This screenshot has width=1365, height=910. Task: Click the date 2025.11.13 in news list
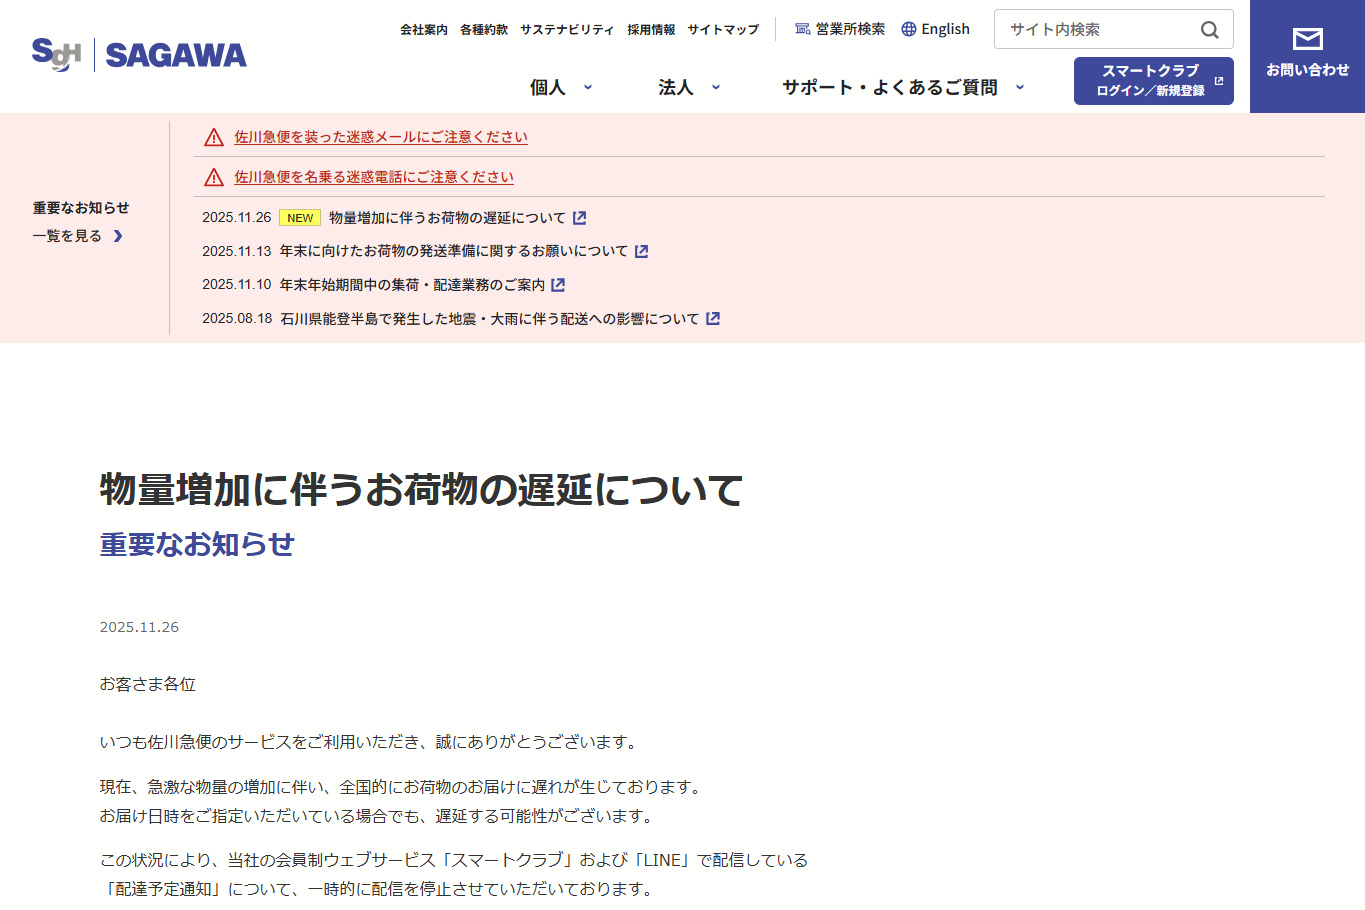(x=237, y=251)
